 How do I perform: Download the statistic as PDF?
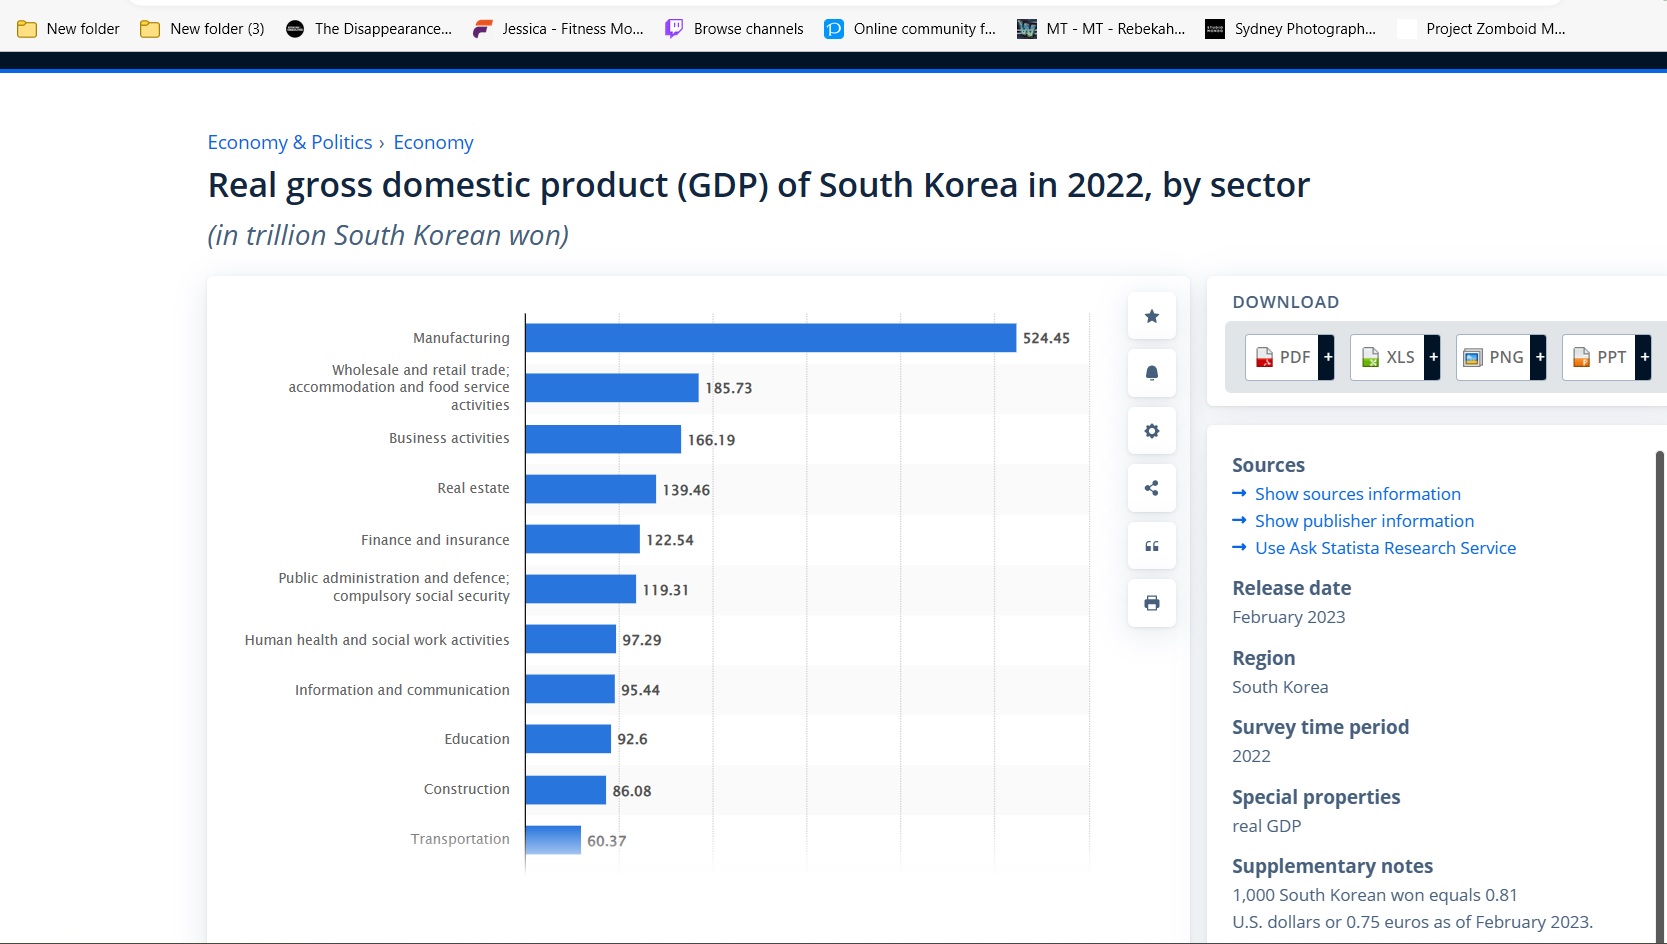pyautogui.click(x=1282, y=357)
